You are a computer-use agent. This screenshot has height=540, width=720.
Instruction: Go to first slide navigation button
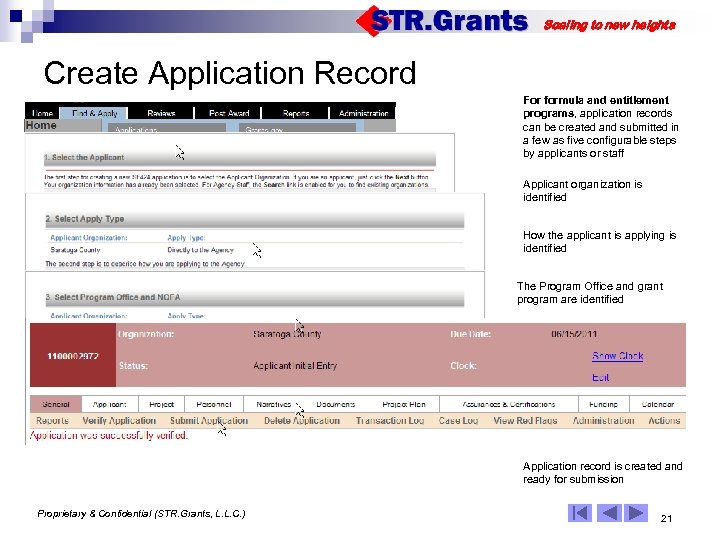pyautogui.click(x=579, y=513)
